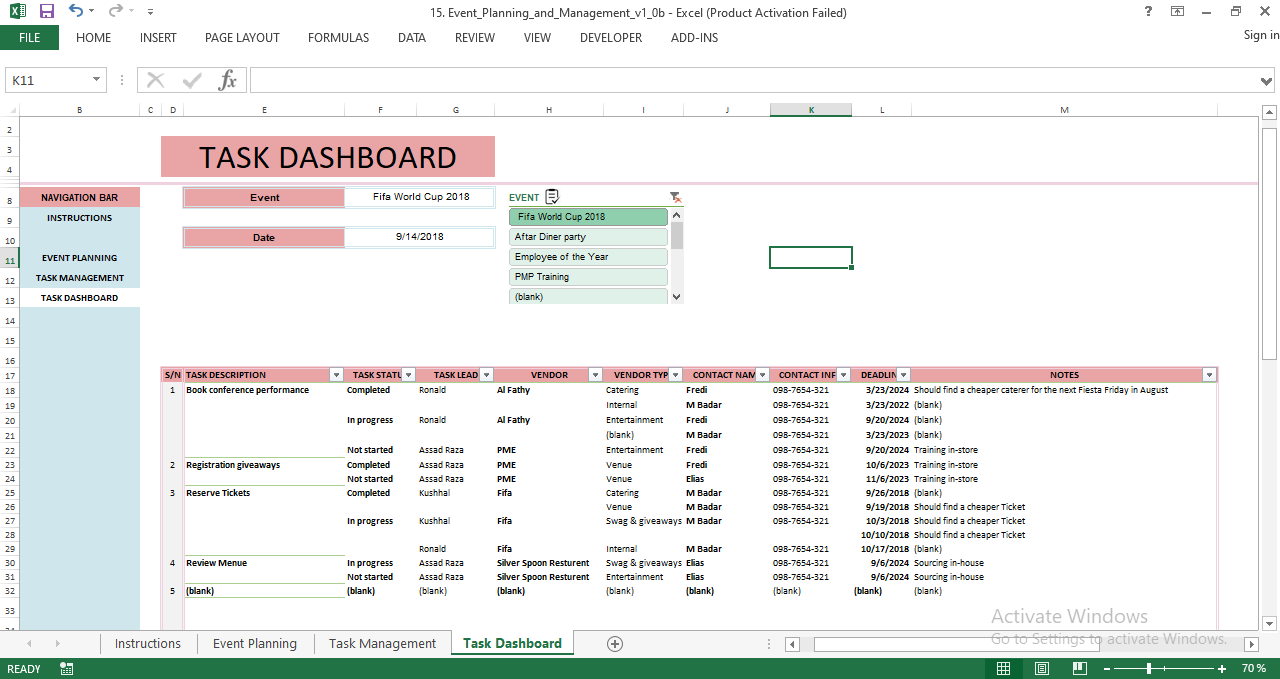Zoom out with minus button
Screen dimensions: 1280x679
(x=1106, y=668)
